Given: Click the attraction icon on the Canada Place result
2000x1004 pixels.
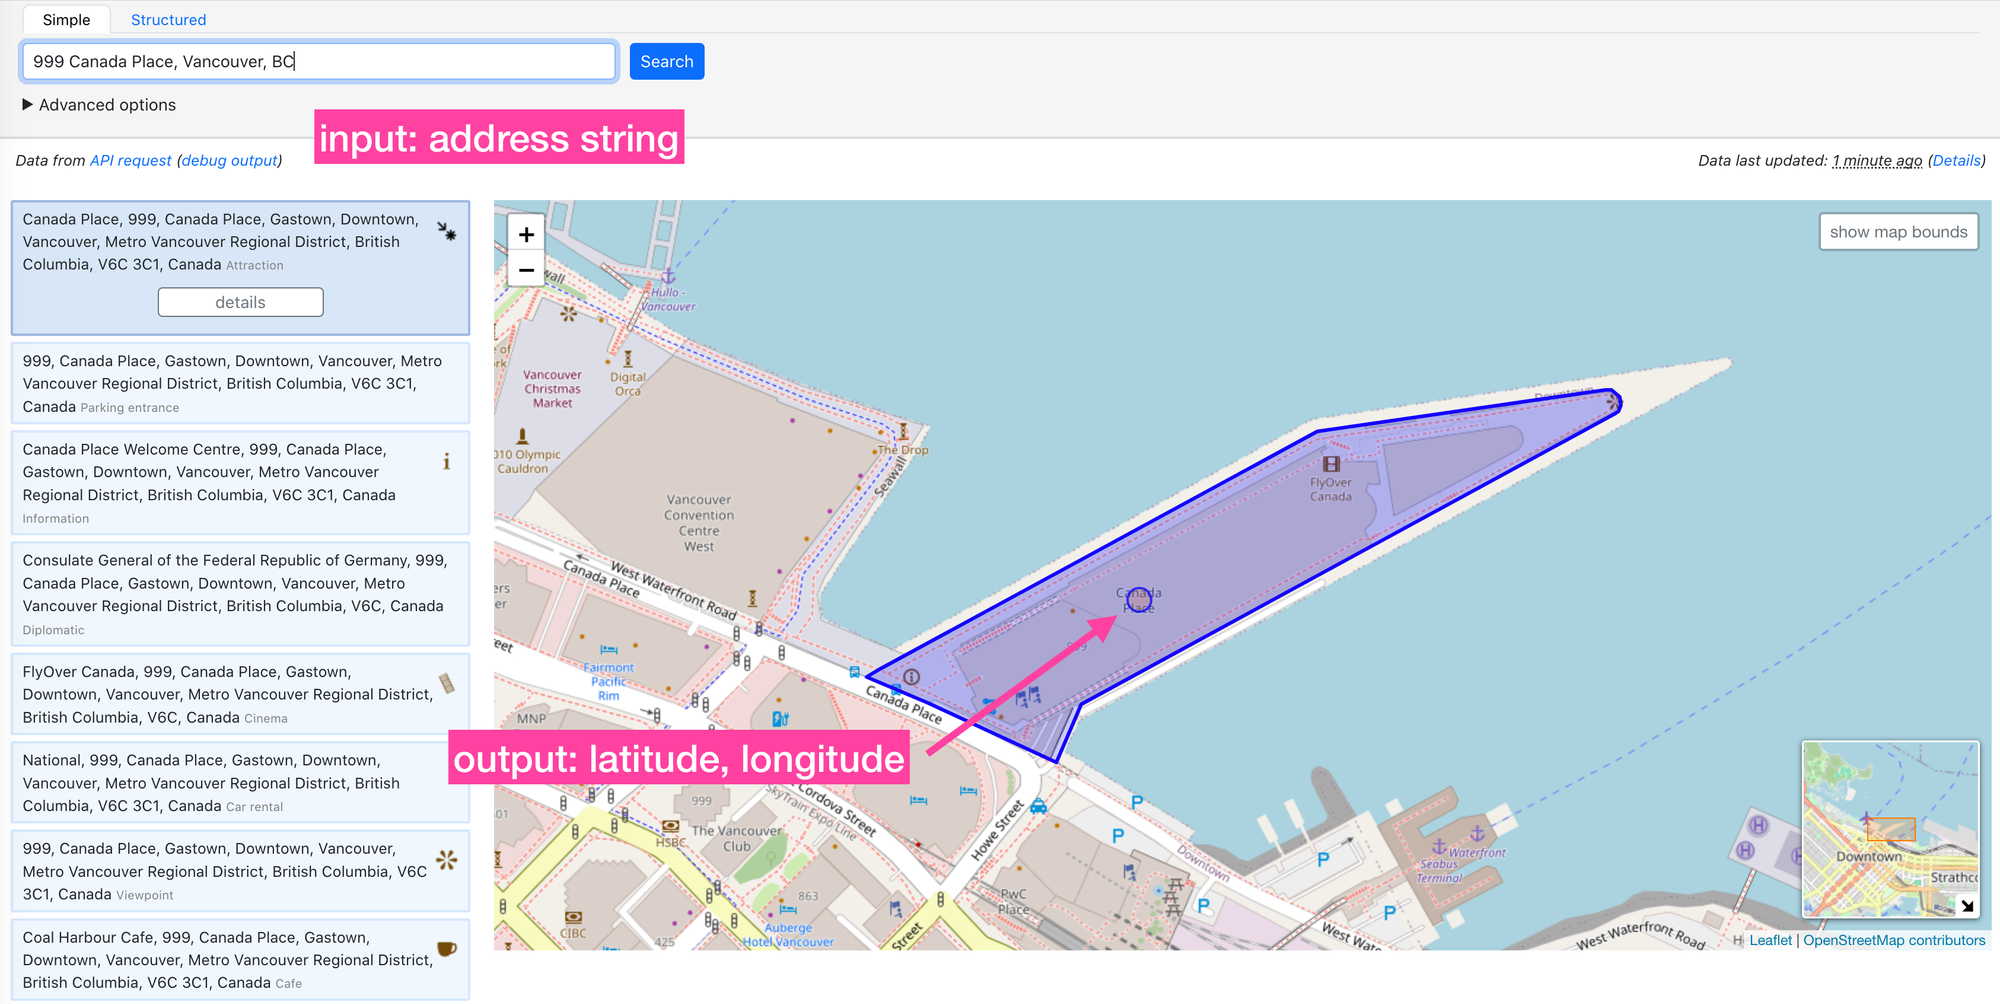Looking at the screenshot, I should pyautogui.click(x=447, y=230).
